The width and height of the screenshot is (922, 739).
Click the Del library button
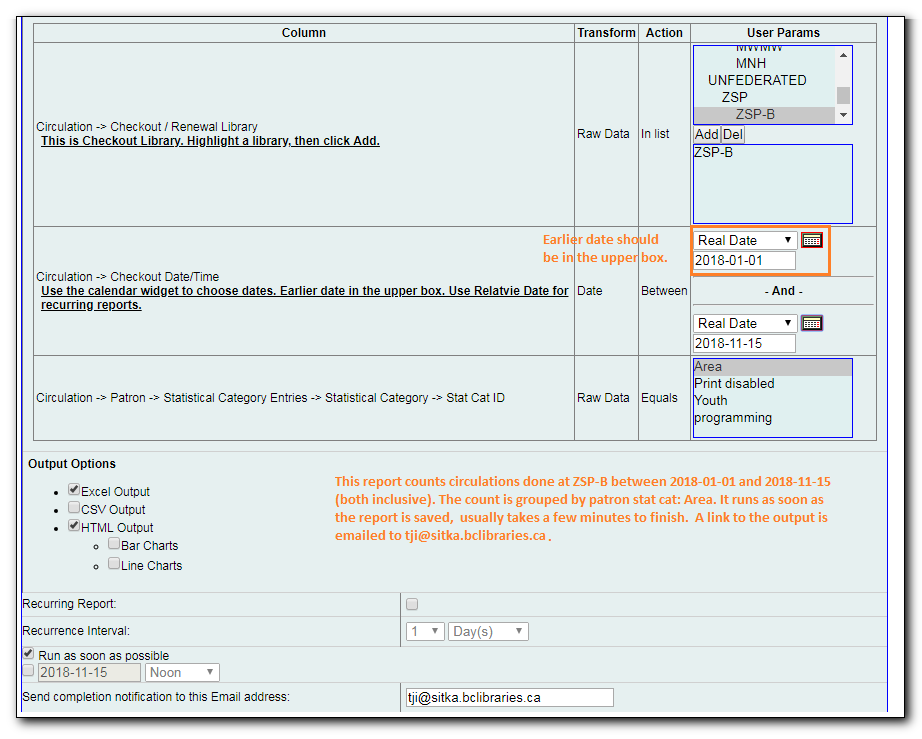(733, 135)
